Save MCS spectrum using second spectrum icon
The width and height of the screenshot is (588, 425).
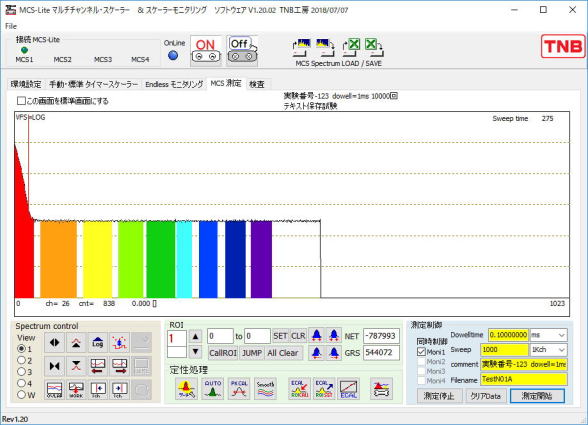tap(325, 47)
